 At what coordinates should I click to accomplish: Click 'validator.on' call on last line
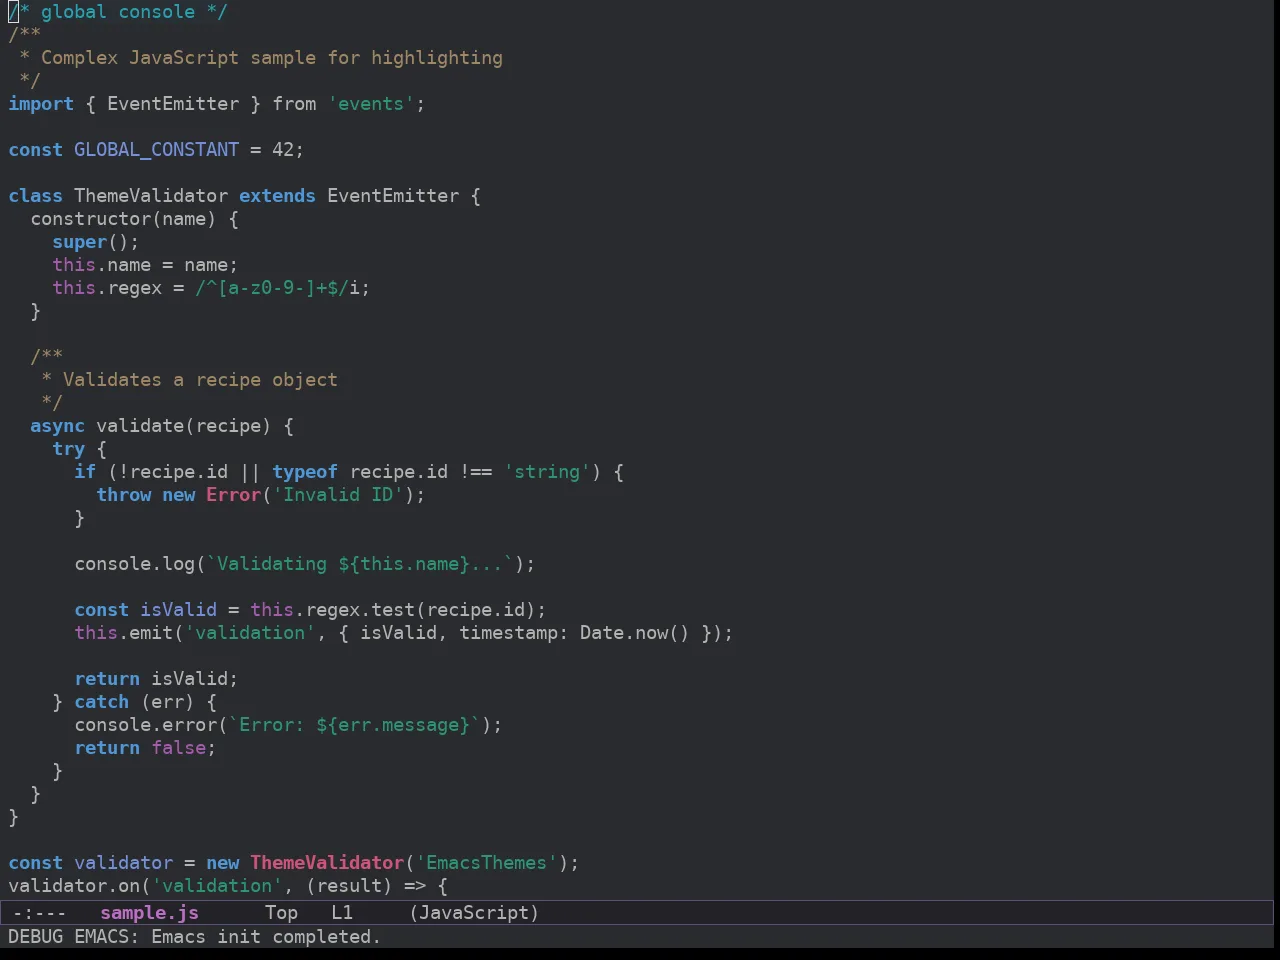click(74, 886)
